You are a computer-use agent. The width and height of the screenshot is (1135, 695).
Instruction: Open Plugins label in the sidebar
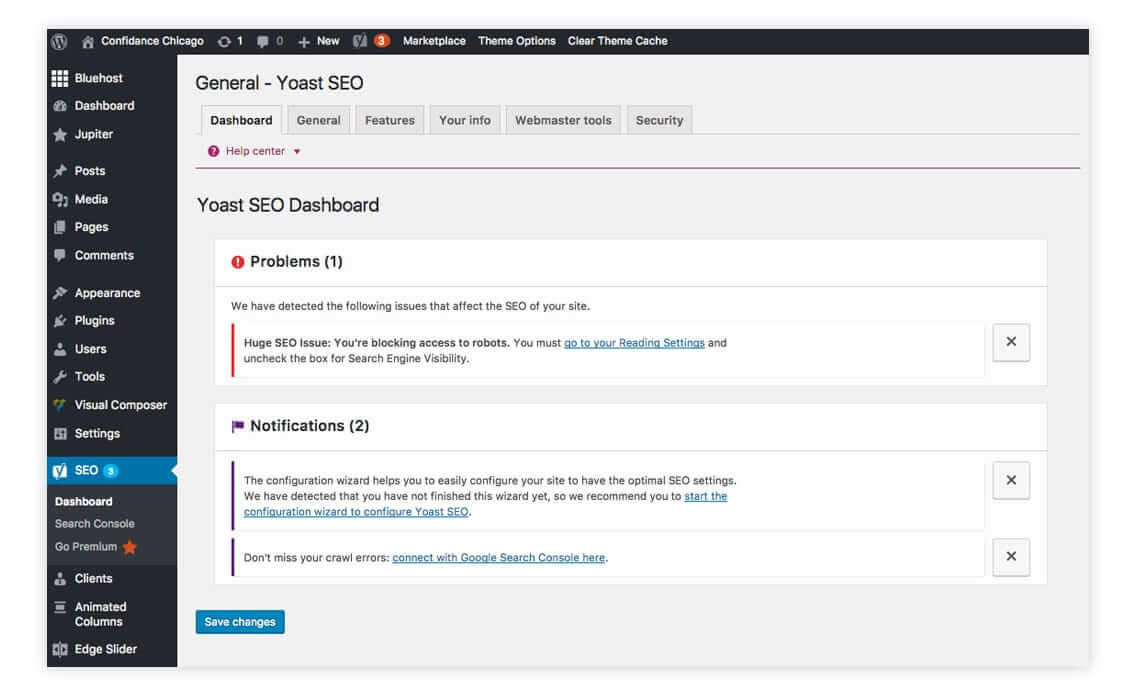coord(95,321)
